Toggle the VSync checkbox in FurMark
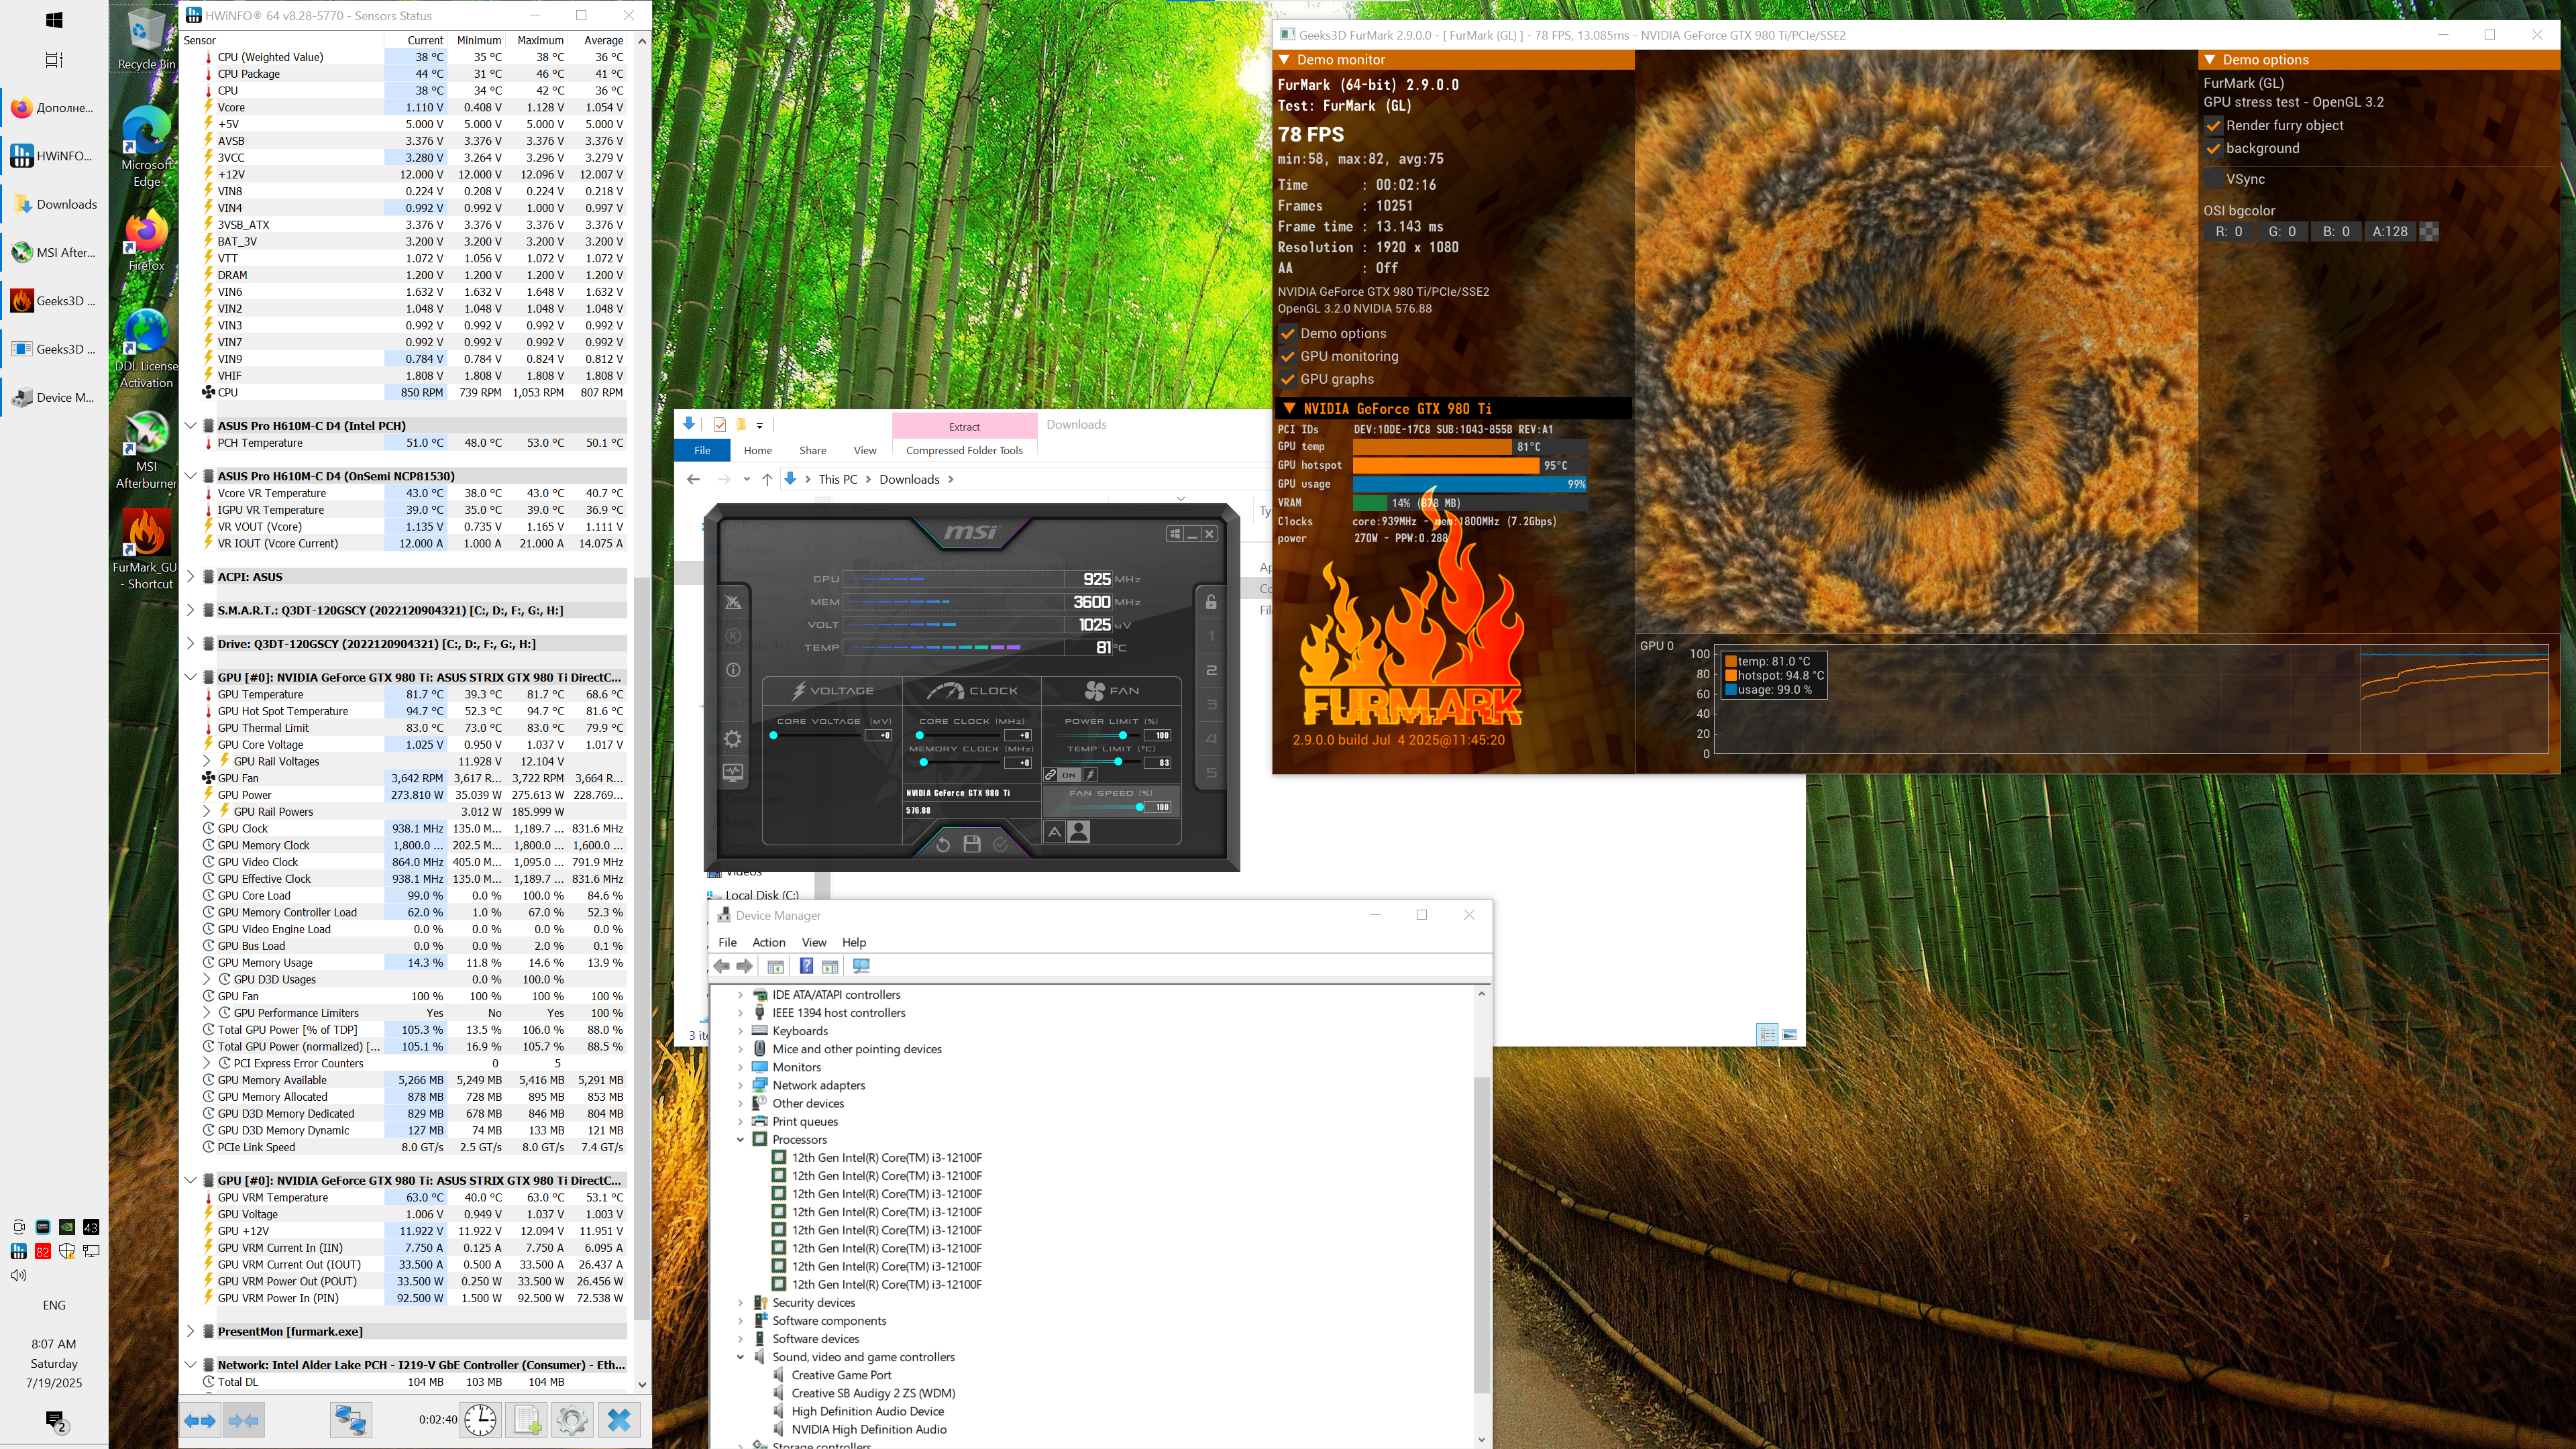This screenshot has width=2576, height=1449. [x=2213, y=179]
